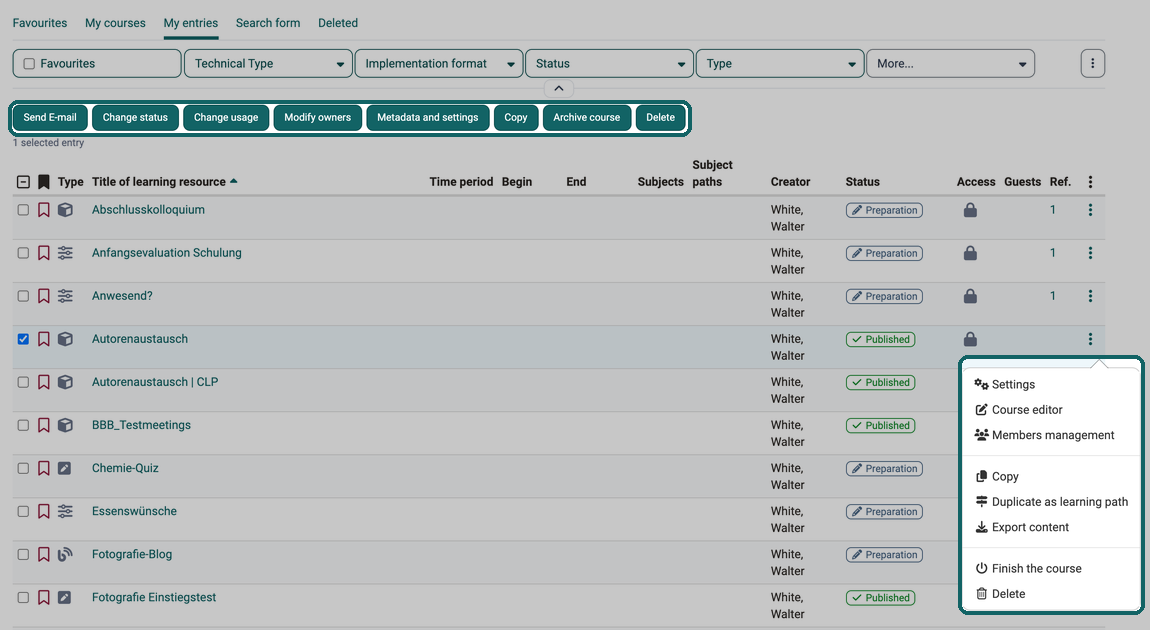
Task: Toggle bookmark for Autorenaustausch row
Action: pyautogui.click(x=44, y=339)
